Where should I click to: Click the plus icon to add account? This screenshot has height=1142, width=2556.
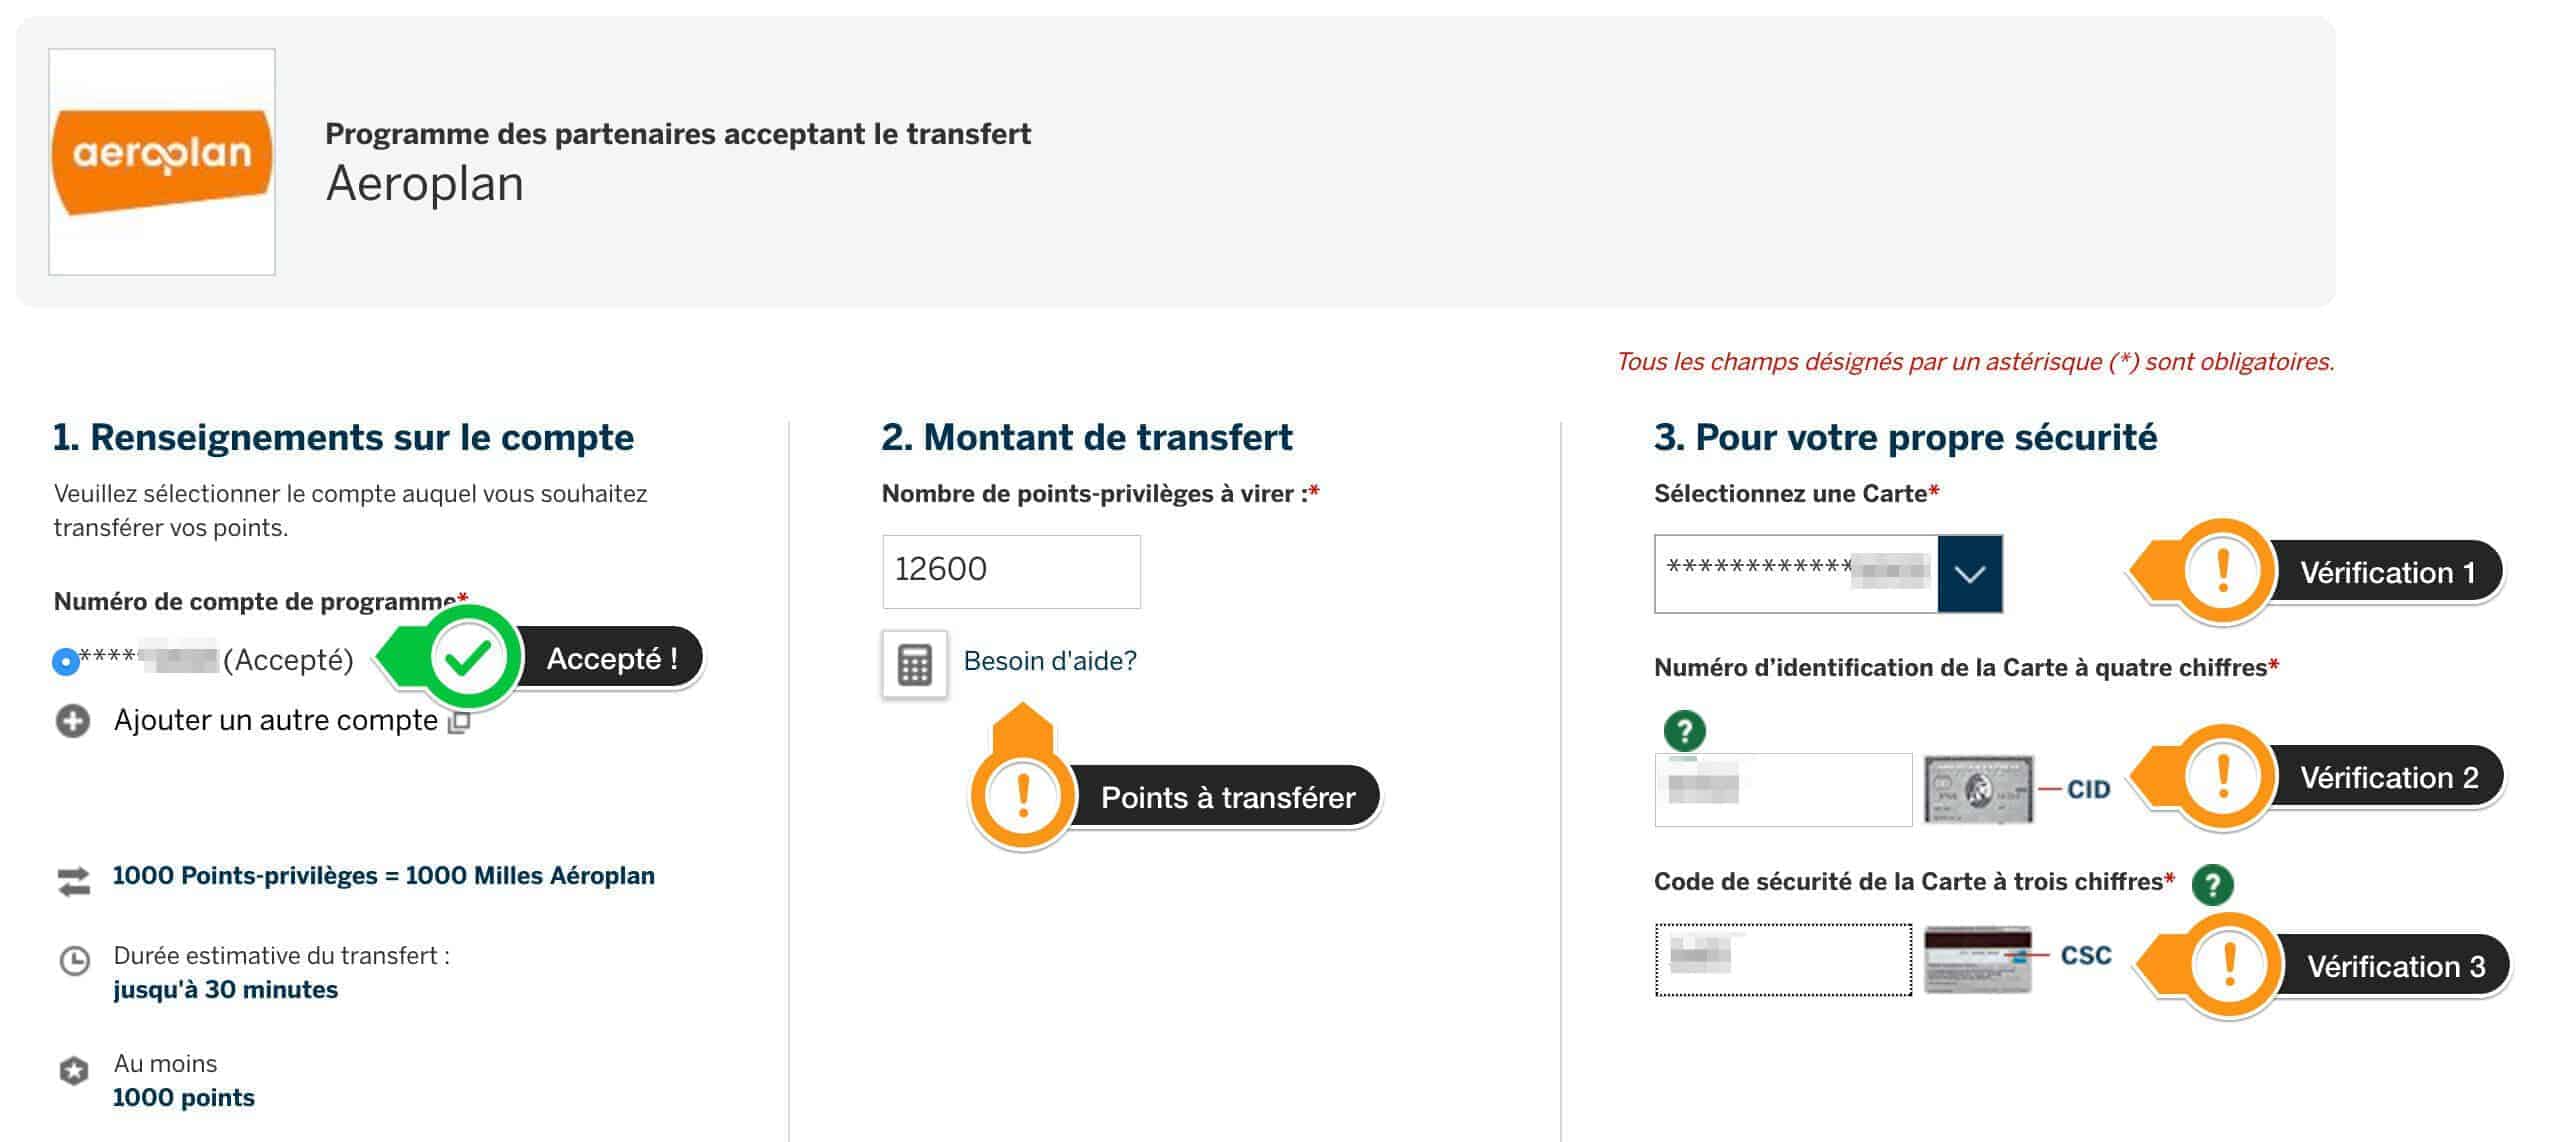coord(72,721)
